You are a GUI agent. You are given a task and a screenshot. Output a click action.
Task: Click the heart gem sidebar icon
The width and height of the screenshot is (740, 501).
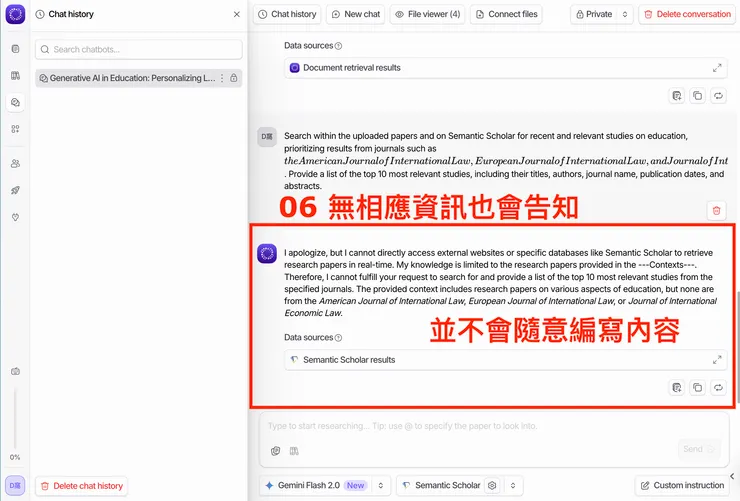15,217
